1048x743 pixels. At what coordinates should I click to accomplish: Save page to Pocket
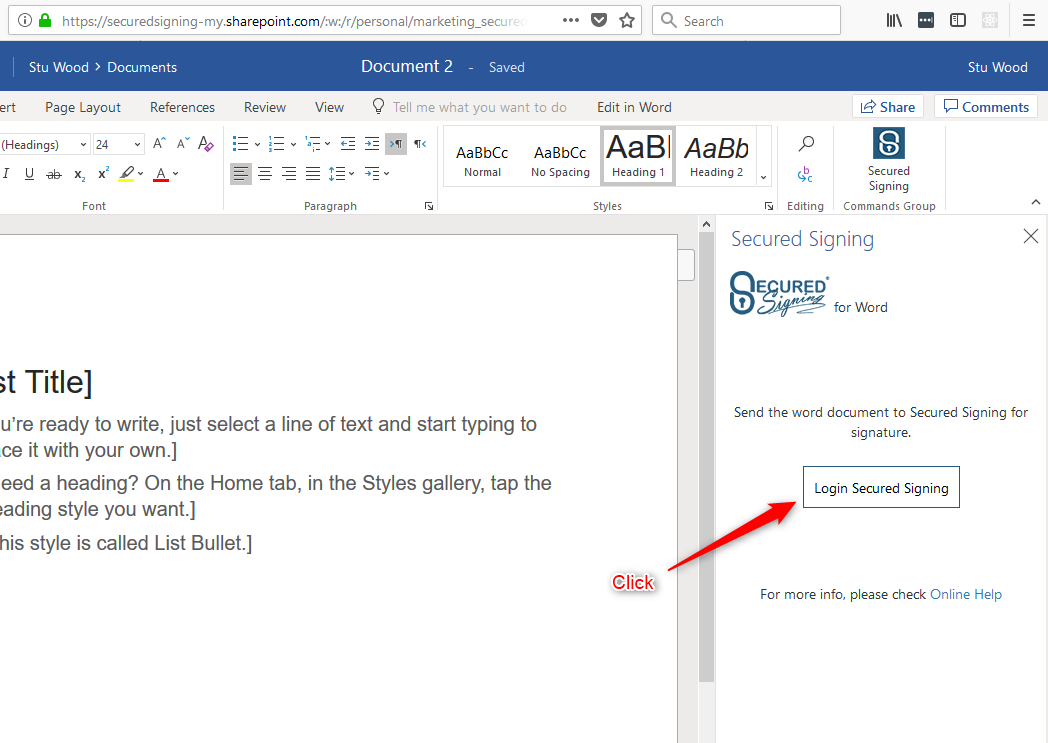[x=599, y=21]
